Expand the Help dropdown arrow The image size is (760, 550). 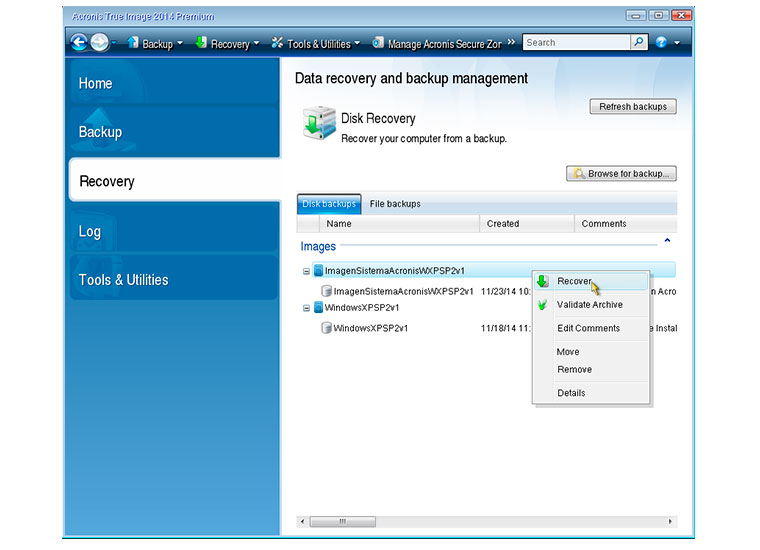click(677, 43)
